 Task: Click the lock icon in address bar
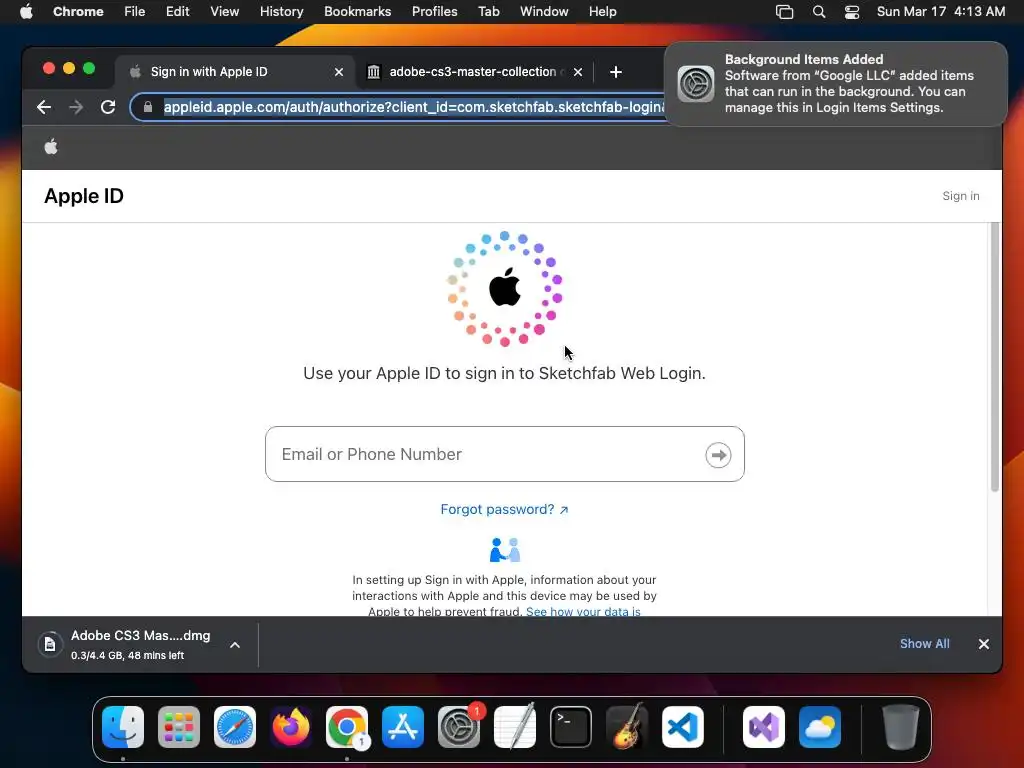[148, 107]
